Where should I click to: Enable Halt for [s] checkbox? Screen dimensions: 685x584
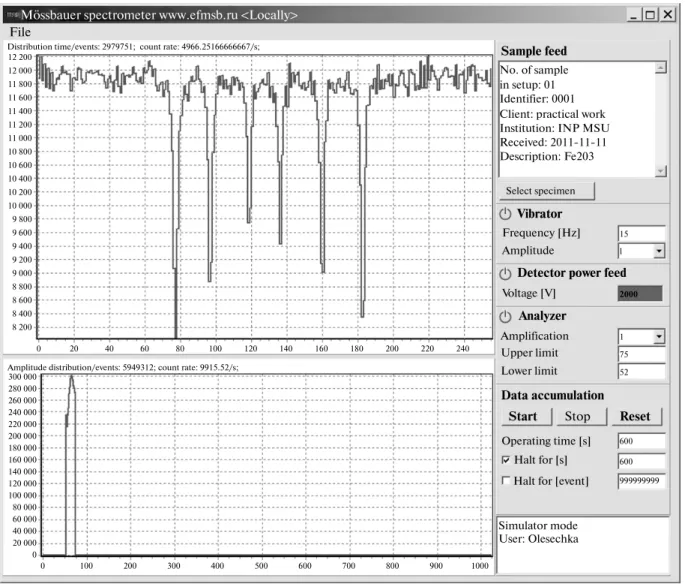506,460
